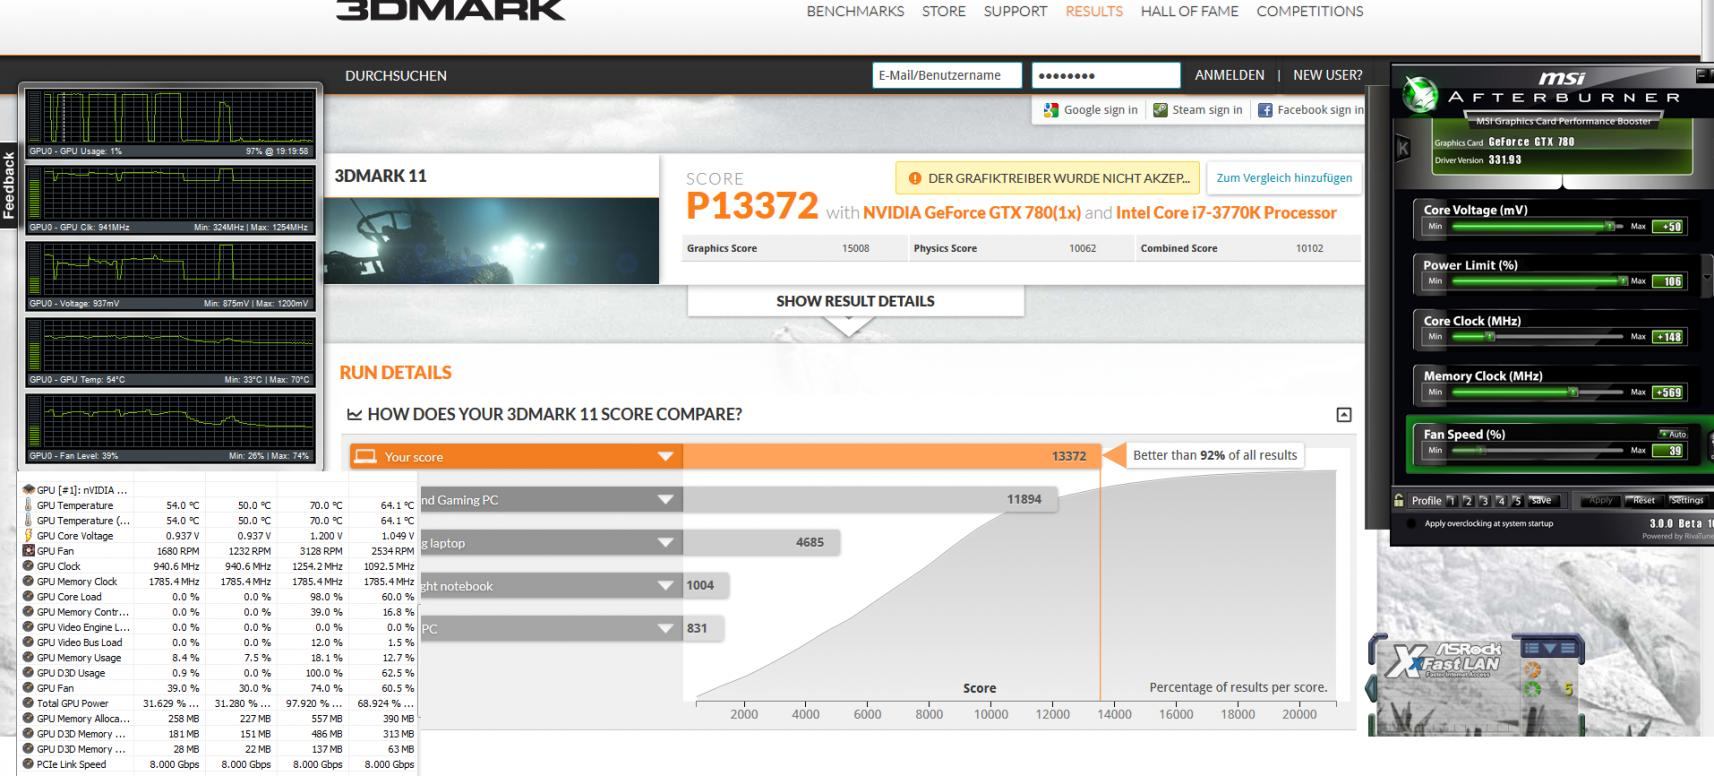1714x776 pixels.
Task: Click the left arrow on XFast LAN widget edge
Action: point(1371,688)
